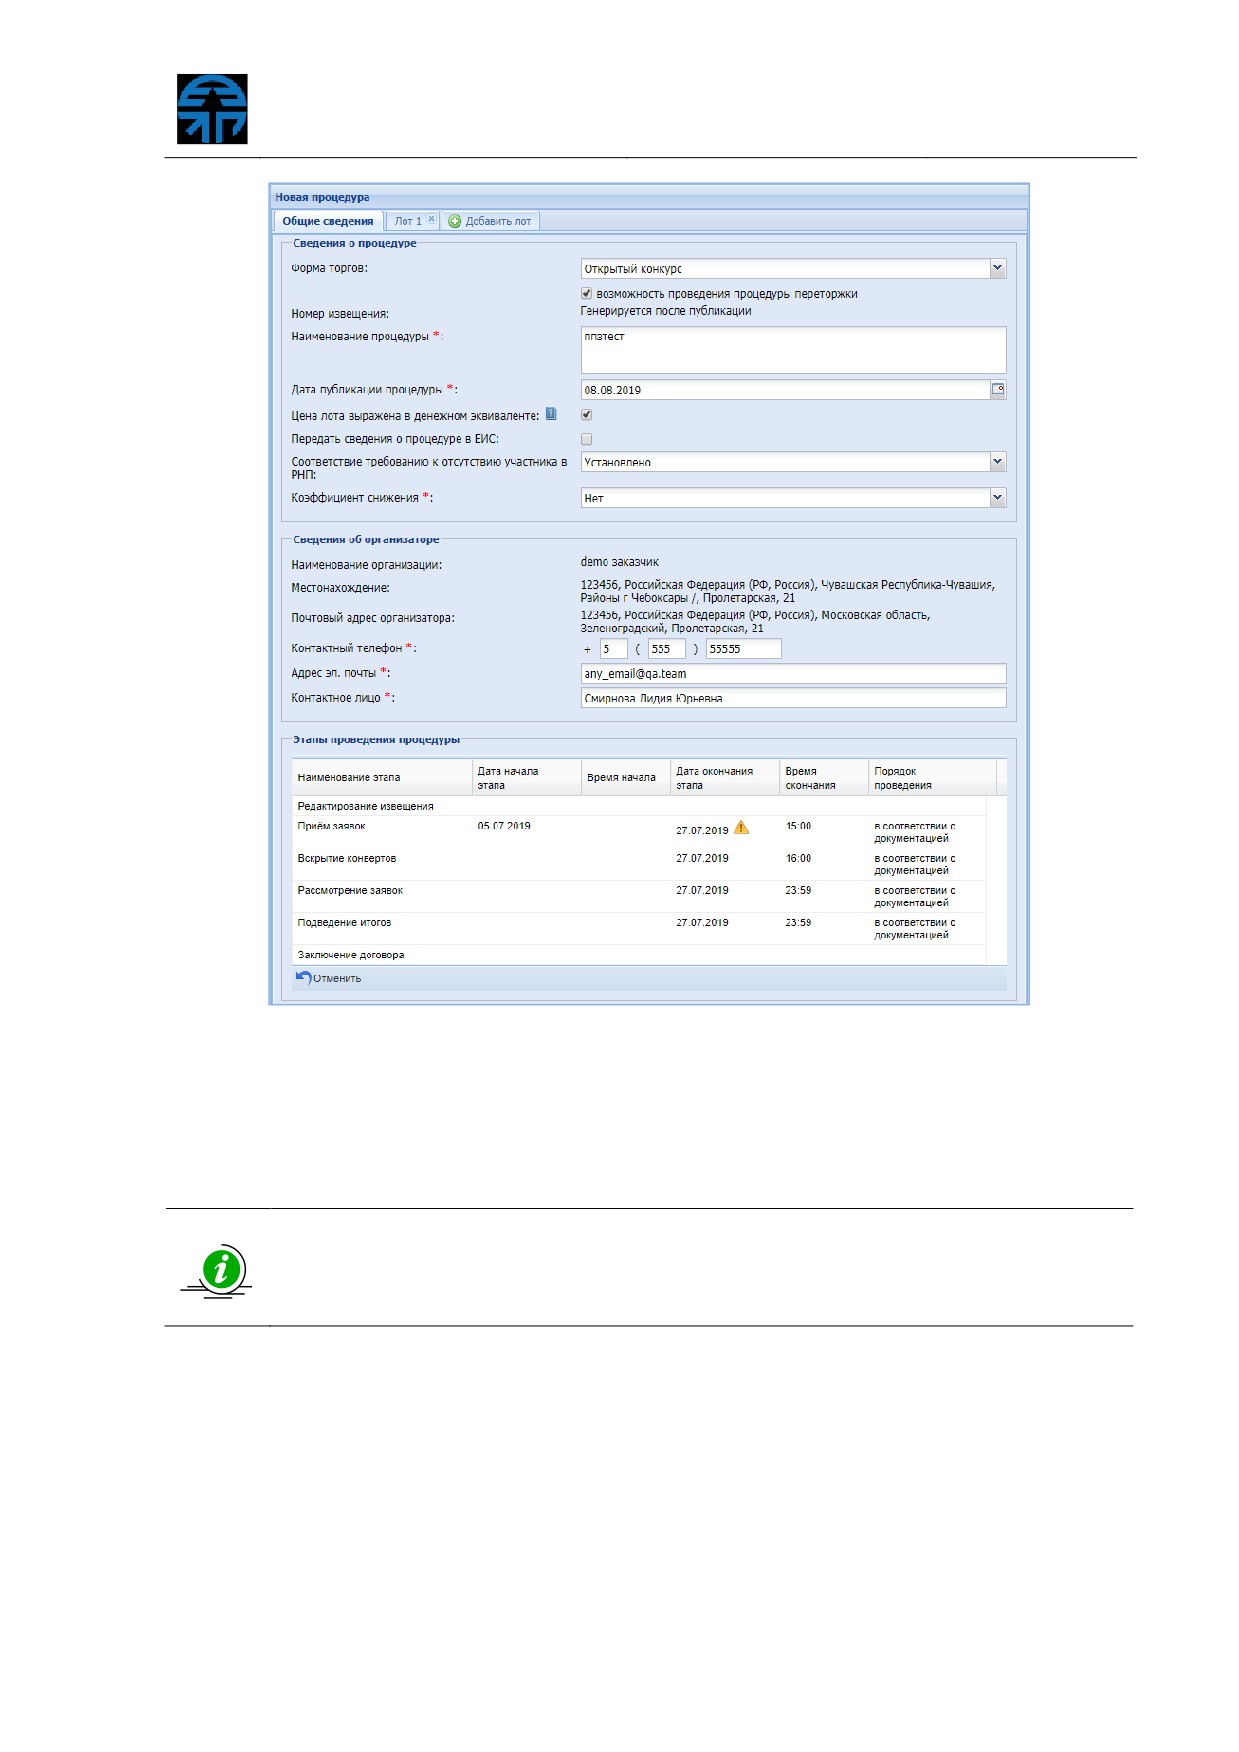Click the Отменить undo arrow icon
The image size is (1239, 1752).
303,977
